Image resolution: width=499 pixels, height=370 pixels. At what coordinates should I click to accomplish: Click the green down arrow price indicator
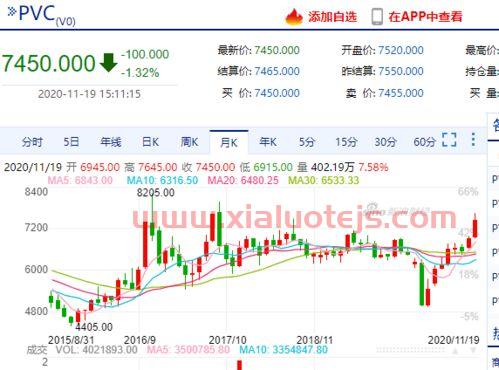[x=108, y=63]
